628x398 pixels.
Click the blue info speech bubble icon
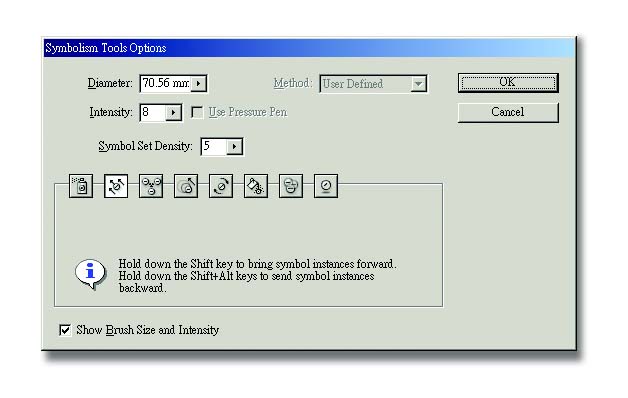[91, 274]
